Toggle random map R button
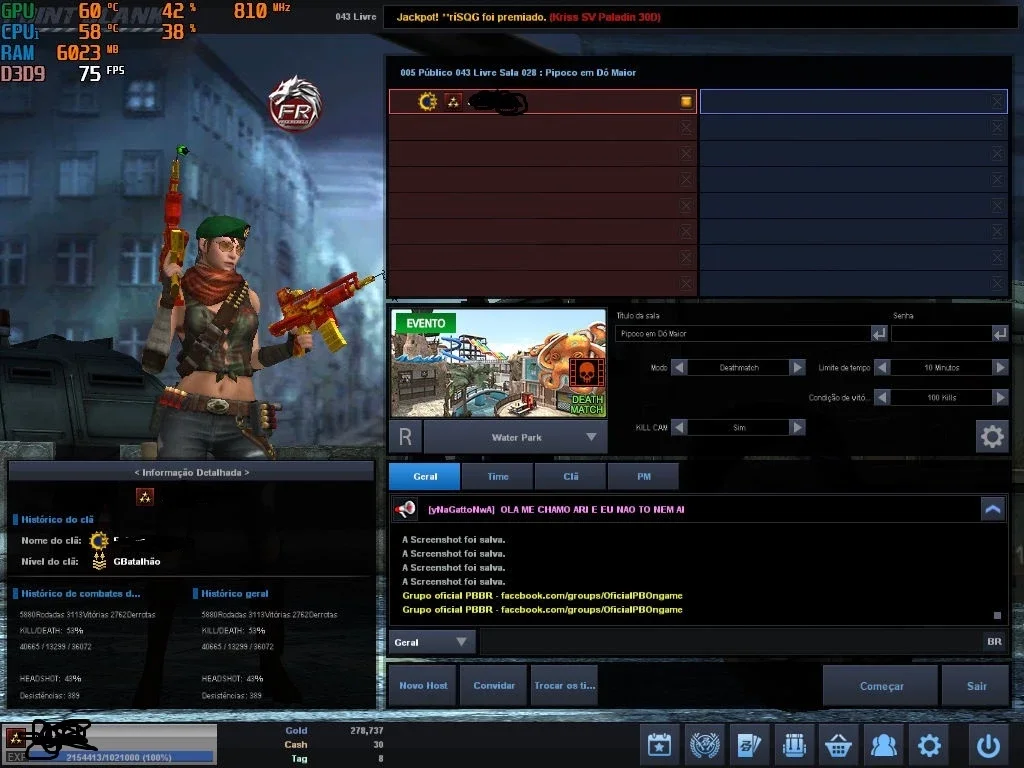This screenshot has width=1024, height=768. click(405, 437)
